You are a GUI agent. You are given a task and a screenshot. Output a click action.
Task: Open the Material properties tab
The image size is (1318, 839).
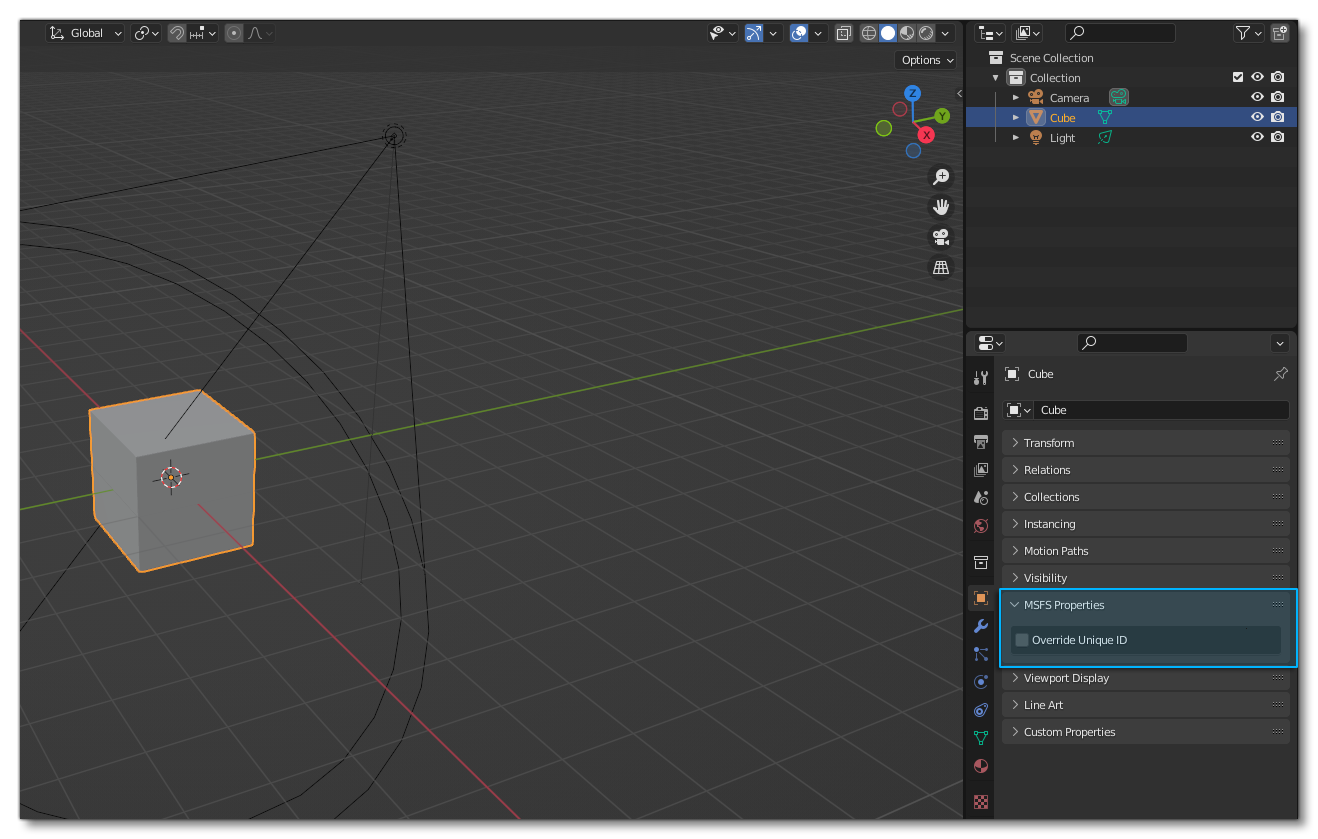pyautogui.click(x=981, y=766)
